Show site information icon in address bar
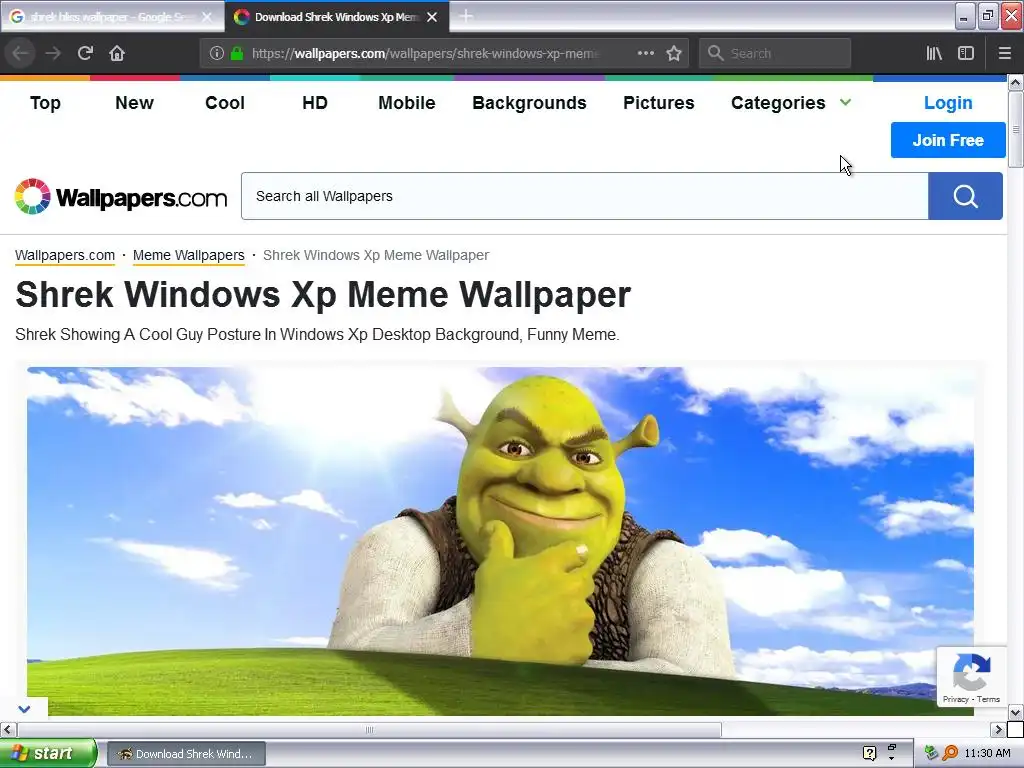This screenshot has width=1024, height=768. click(x=216, y=54)
